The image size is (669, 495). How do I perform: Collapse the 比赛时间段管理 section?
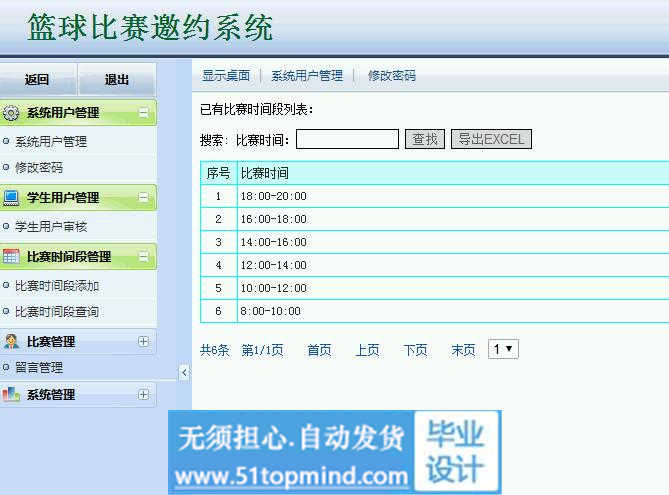point(143,257)
